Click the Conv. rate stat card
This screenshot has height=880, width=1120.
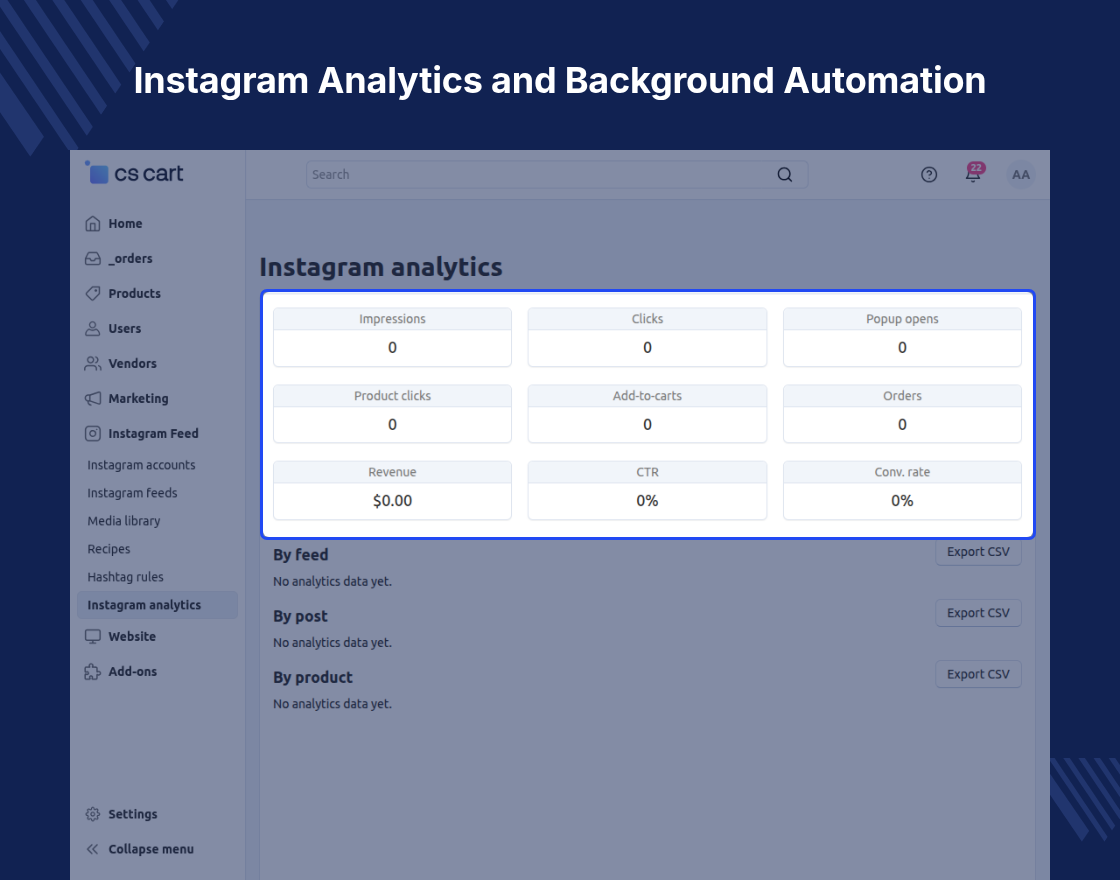pos(902,490)
